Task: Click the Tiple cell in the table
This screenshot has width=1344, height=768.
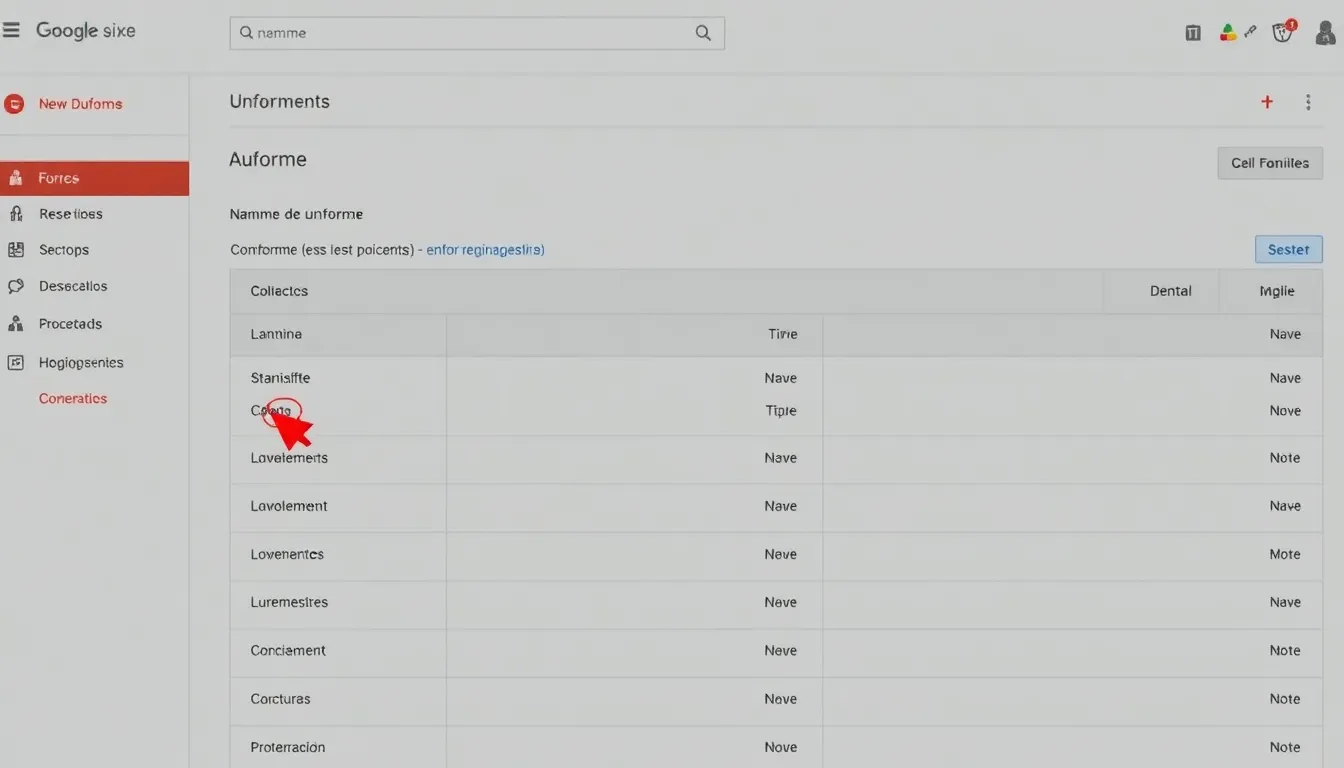Action: (x=781, y=411)
